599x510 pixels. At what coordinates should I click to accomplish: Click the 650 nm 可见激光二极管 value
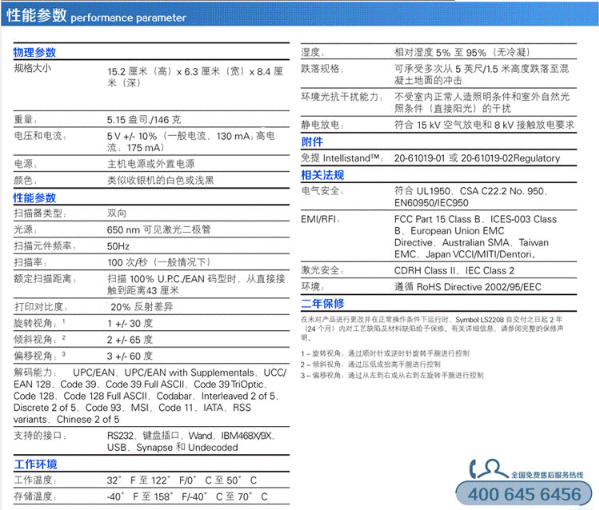pyautogui.click(x=159, y=230)
